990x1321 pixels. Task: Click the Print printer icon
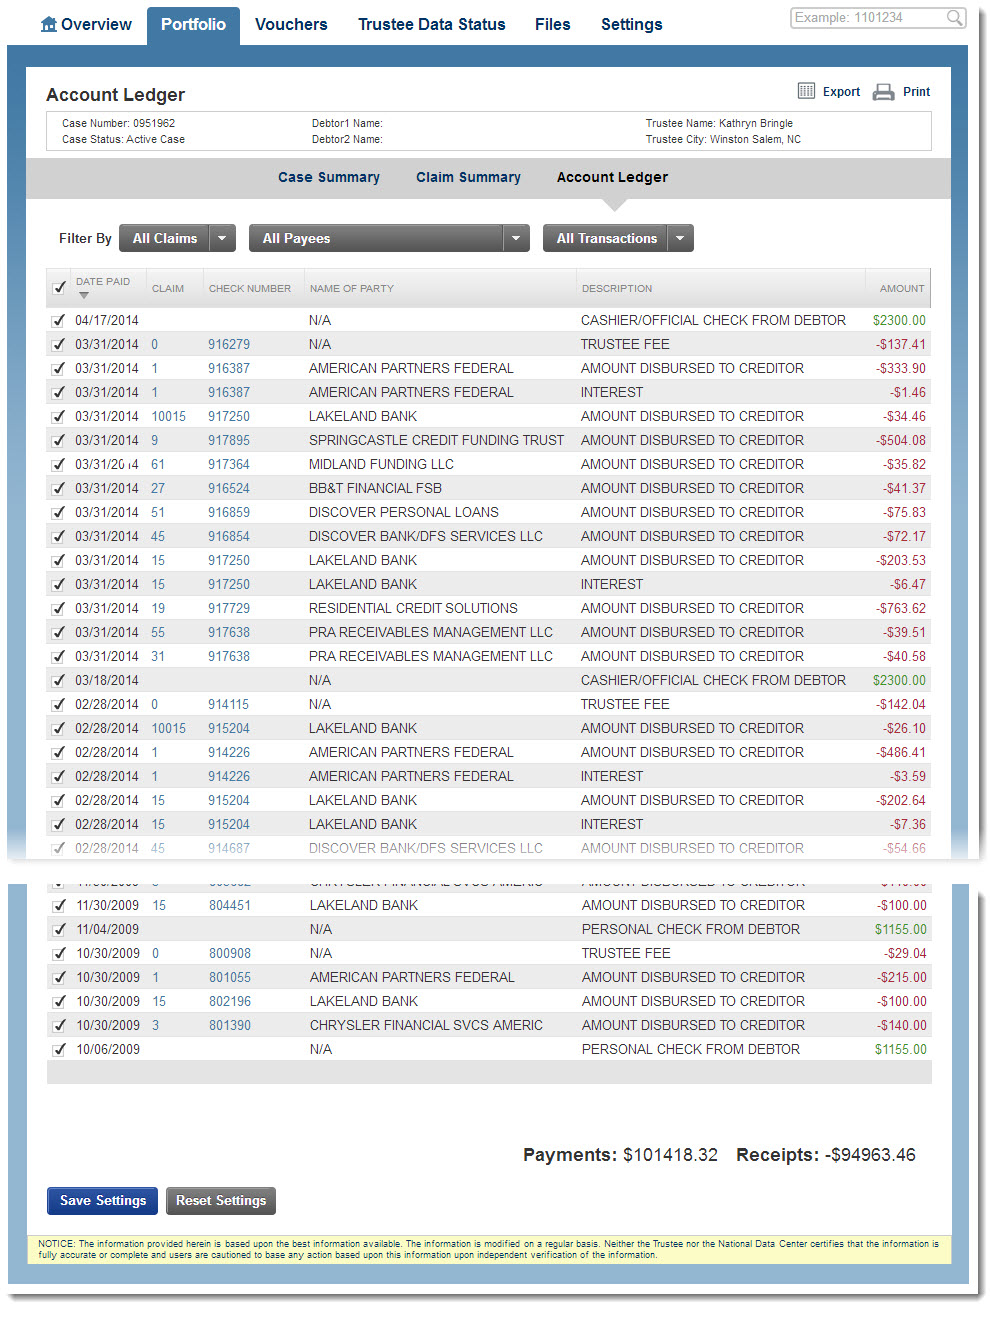883,92
